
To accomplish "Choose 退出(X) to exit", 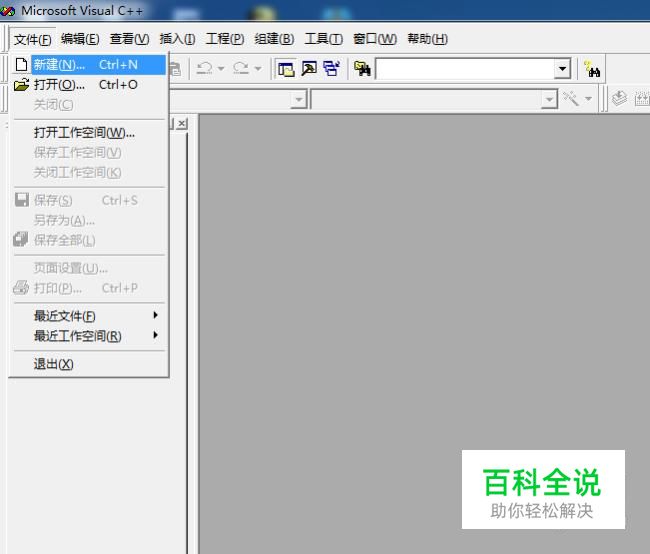I will (90, 364).
